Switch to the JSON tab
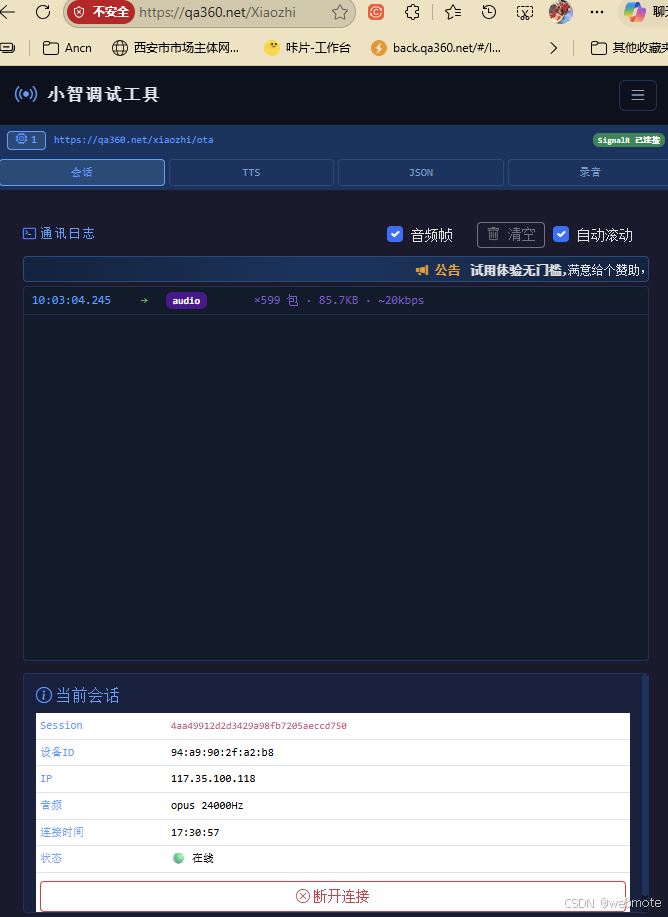Image resolution: width=668 pixels, height=917 pixels. click(x=421, y=173)
